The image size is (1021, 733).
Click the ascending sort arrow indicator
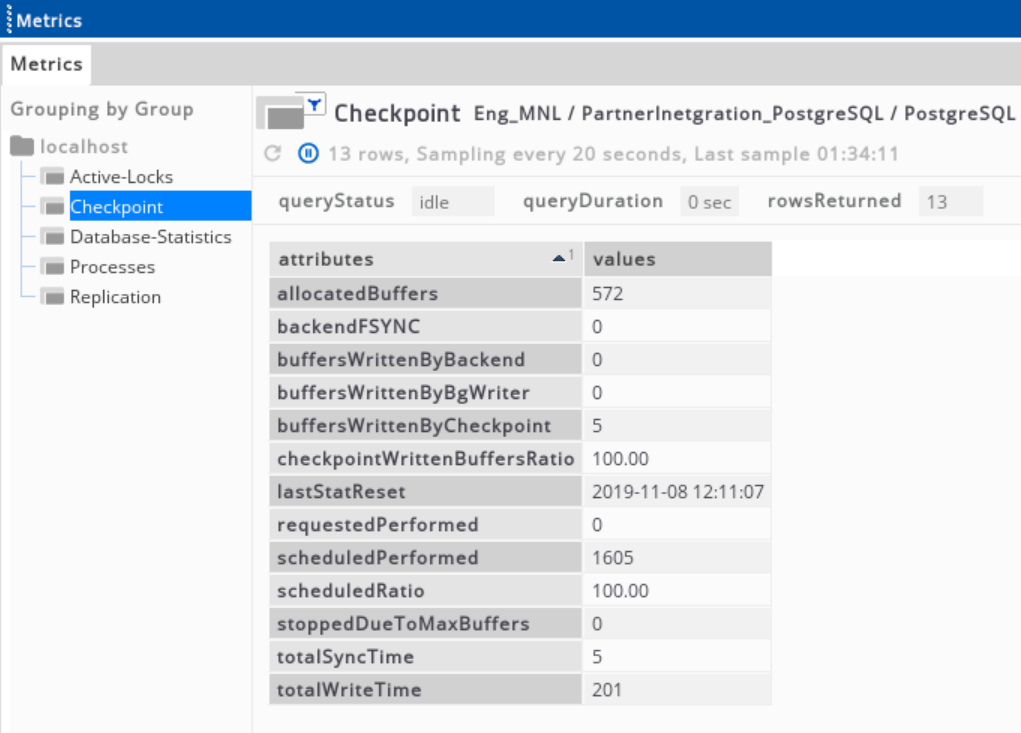tap(560, 258)
